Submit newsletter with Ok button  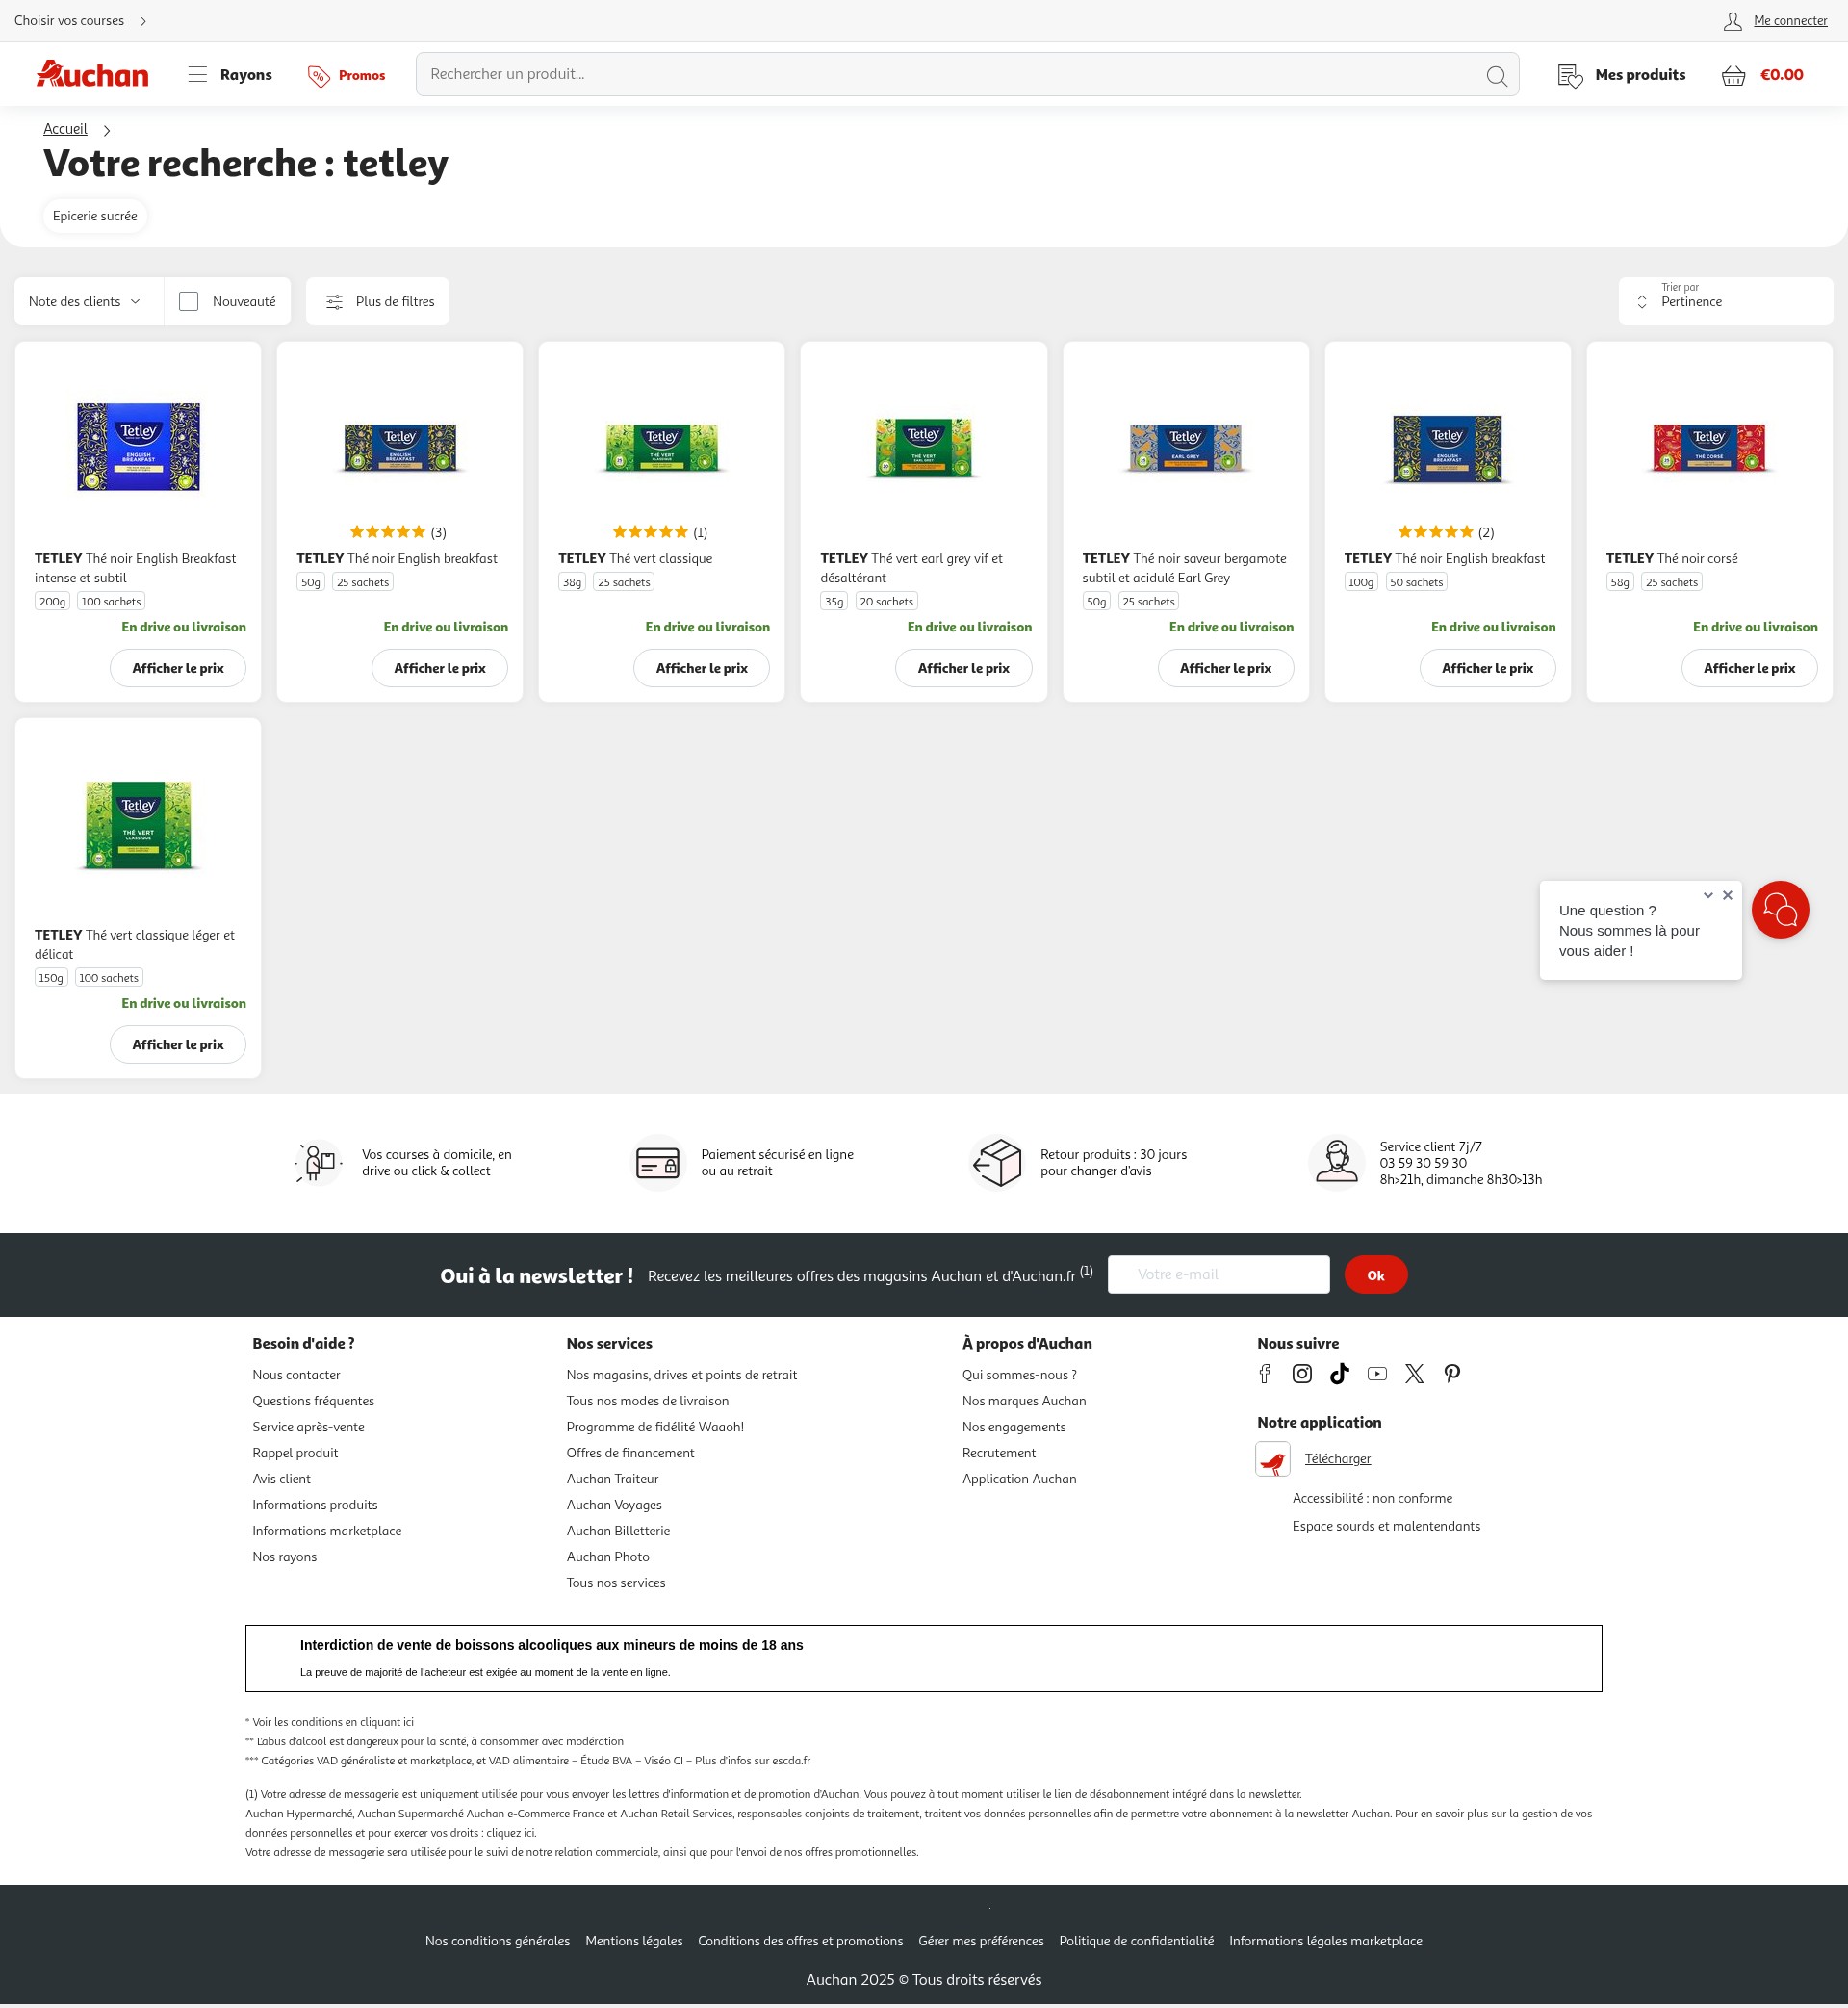pos(1375,1274)
